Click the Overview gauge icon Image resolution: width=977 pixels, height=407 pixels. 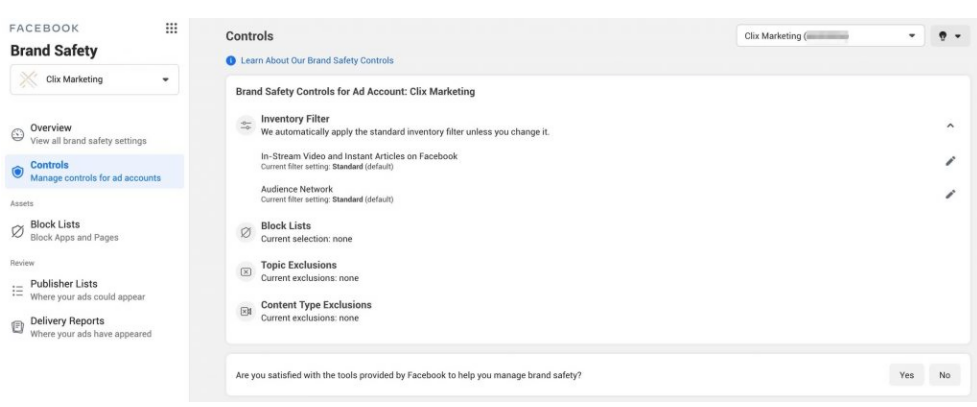point(17,135)
